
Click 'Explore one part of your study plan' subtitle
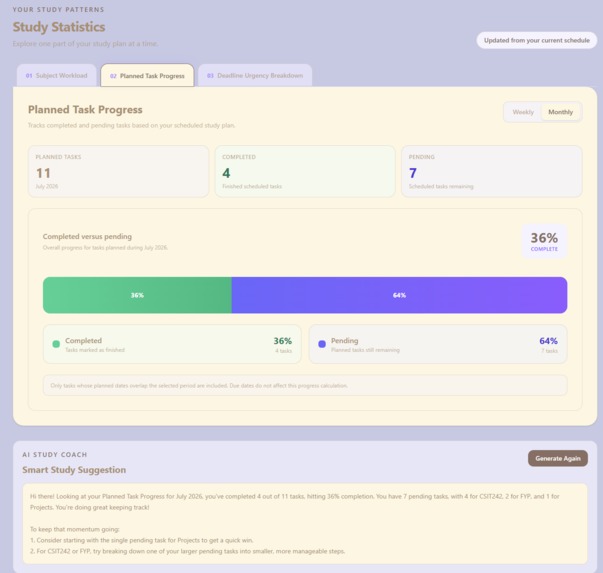85,44
